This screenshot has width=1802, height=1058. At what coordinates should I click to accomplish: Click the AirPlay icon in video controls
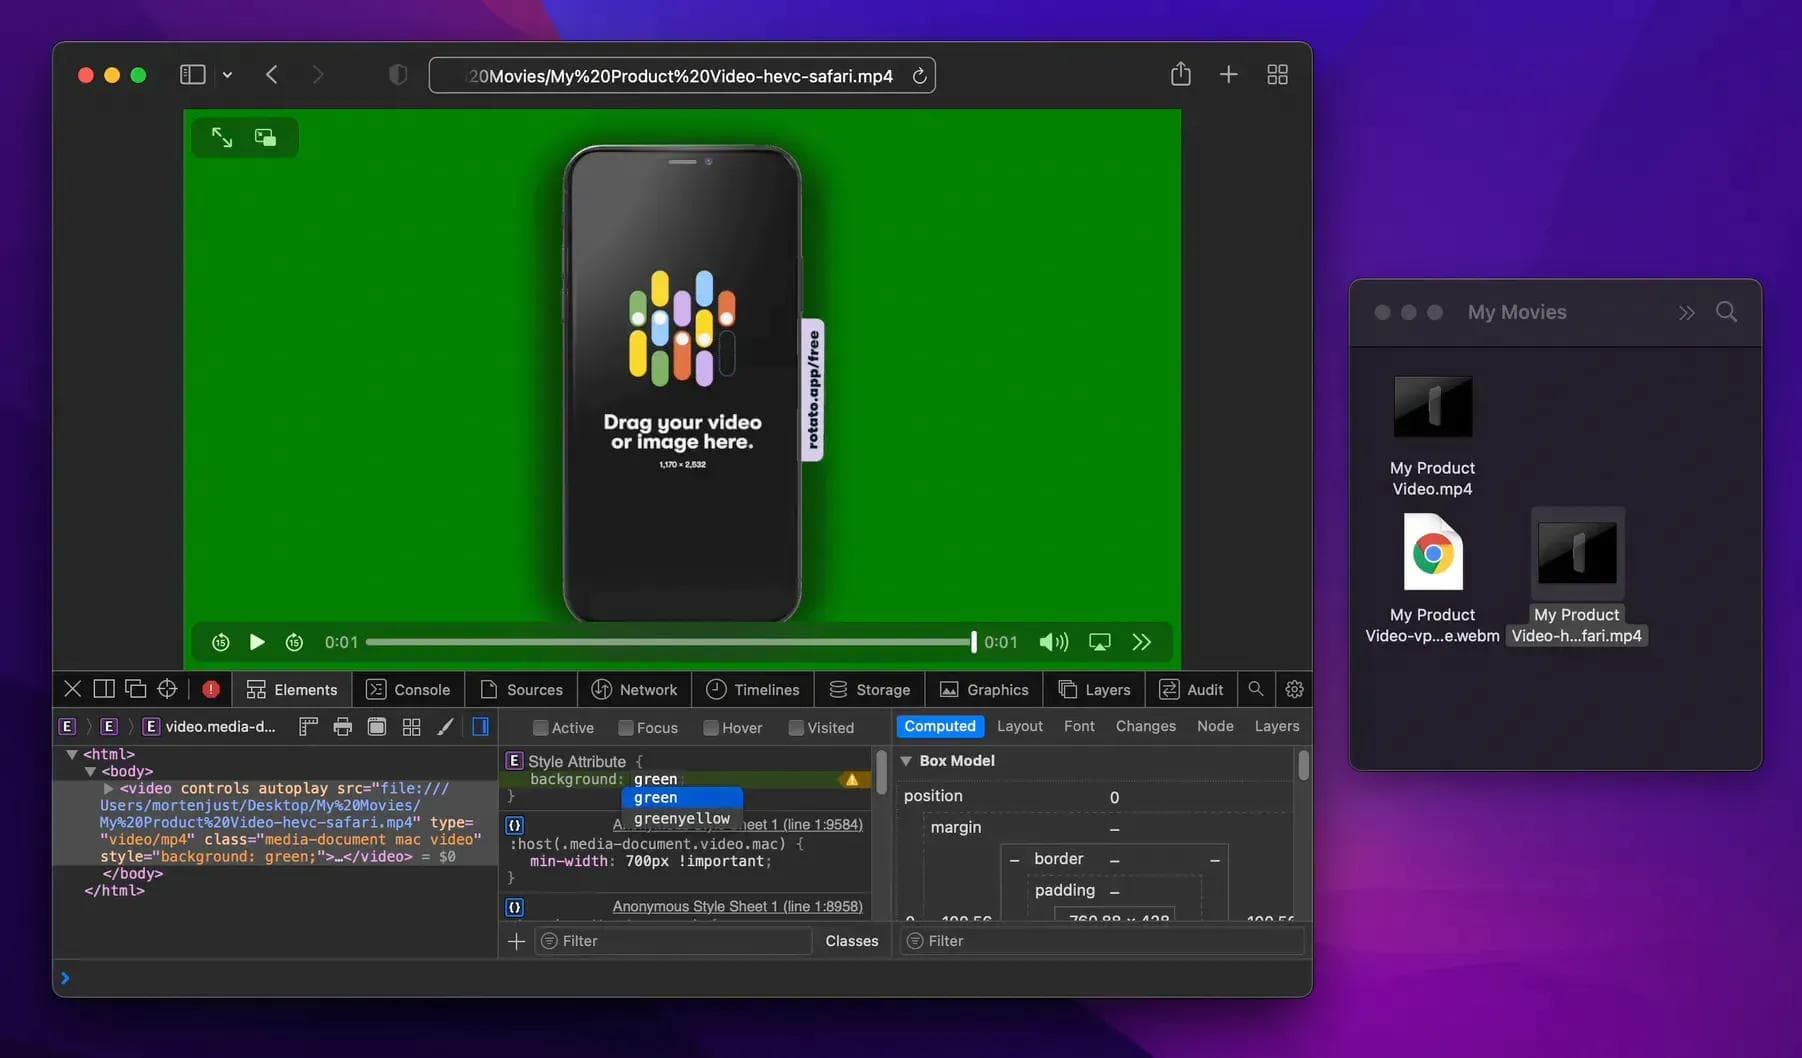point(1099,642)
